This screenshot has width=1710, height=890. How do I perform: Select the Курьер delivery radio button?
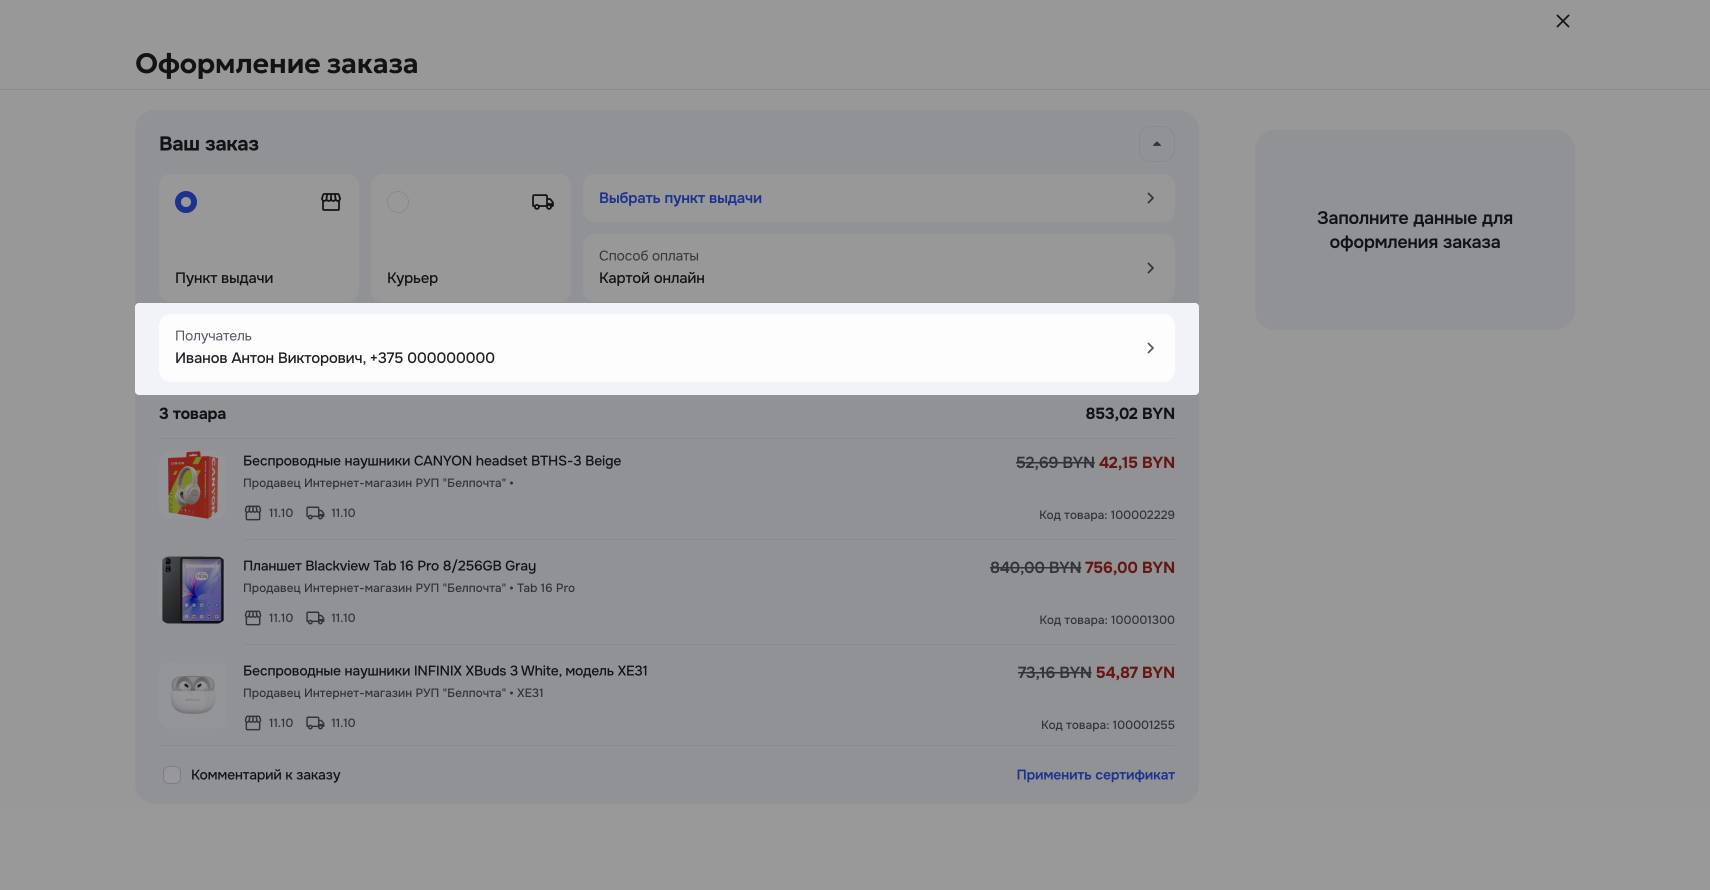tap(398, 202)
